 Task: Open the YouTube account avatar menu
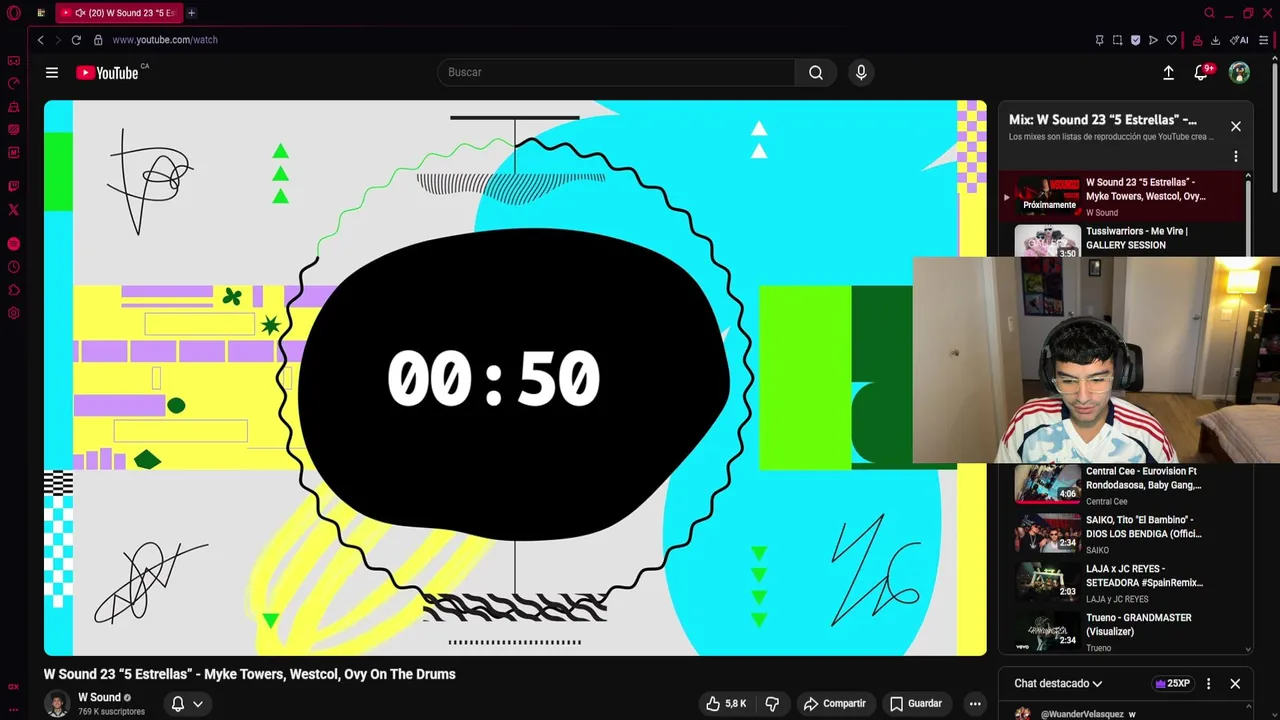pyautogui.click(x=1239, y=72)
